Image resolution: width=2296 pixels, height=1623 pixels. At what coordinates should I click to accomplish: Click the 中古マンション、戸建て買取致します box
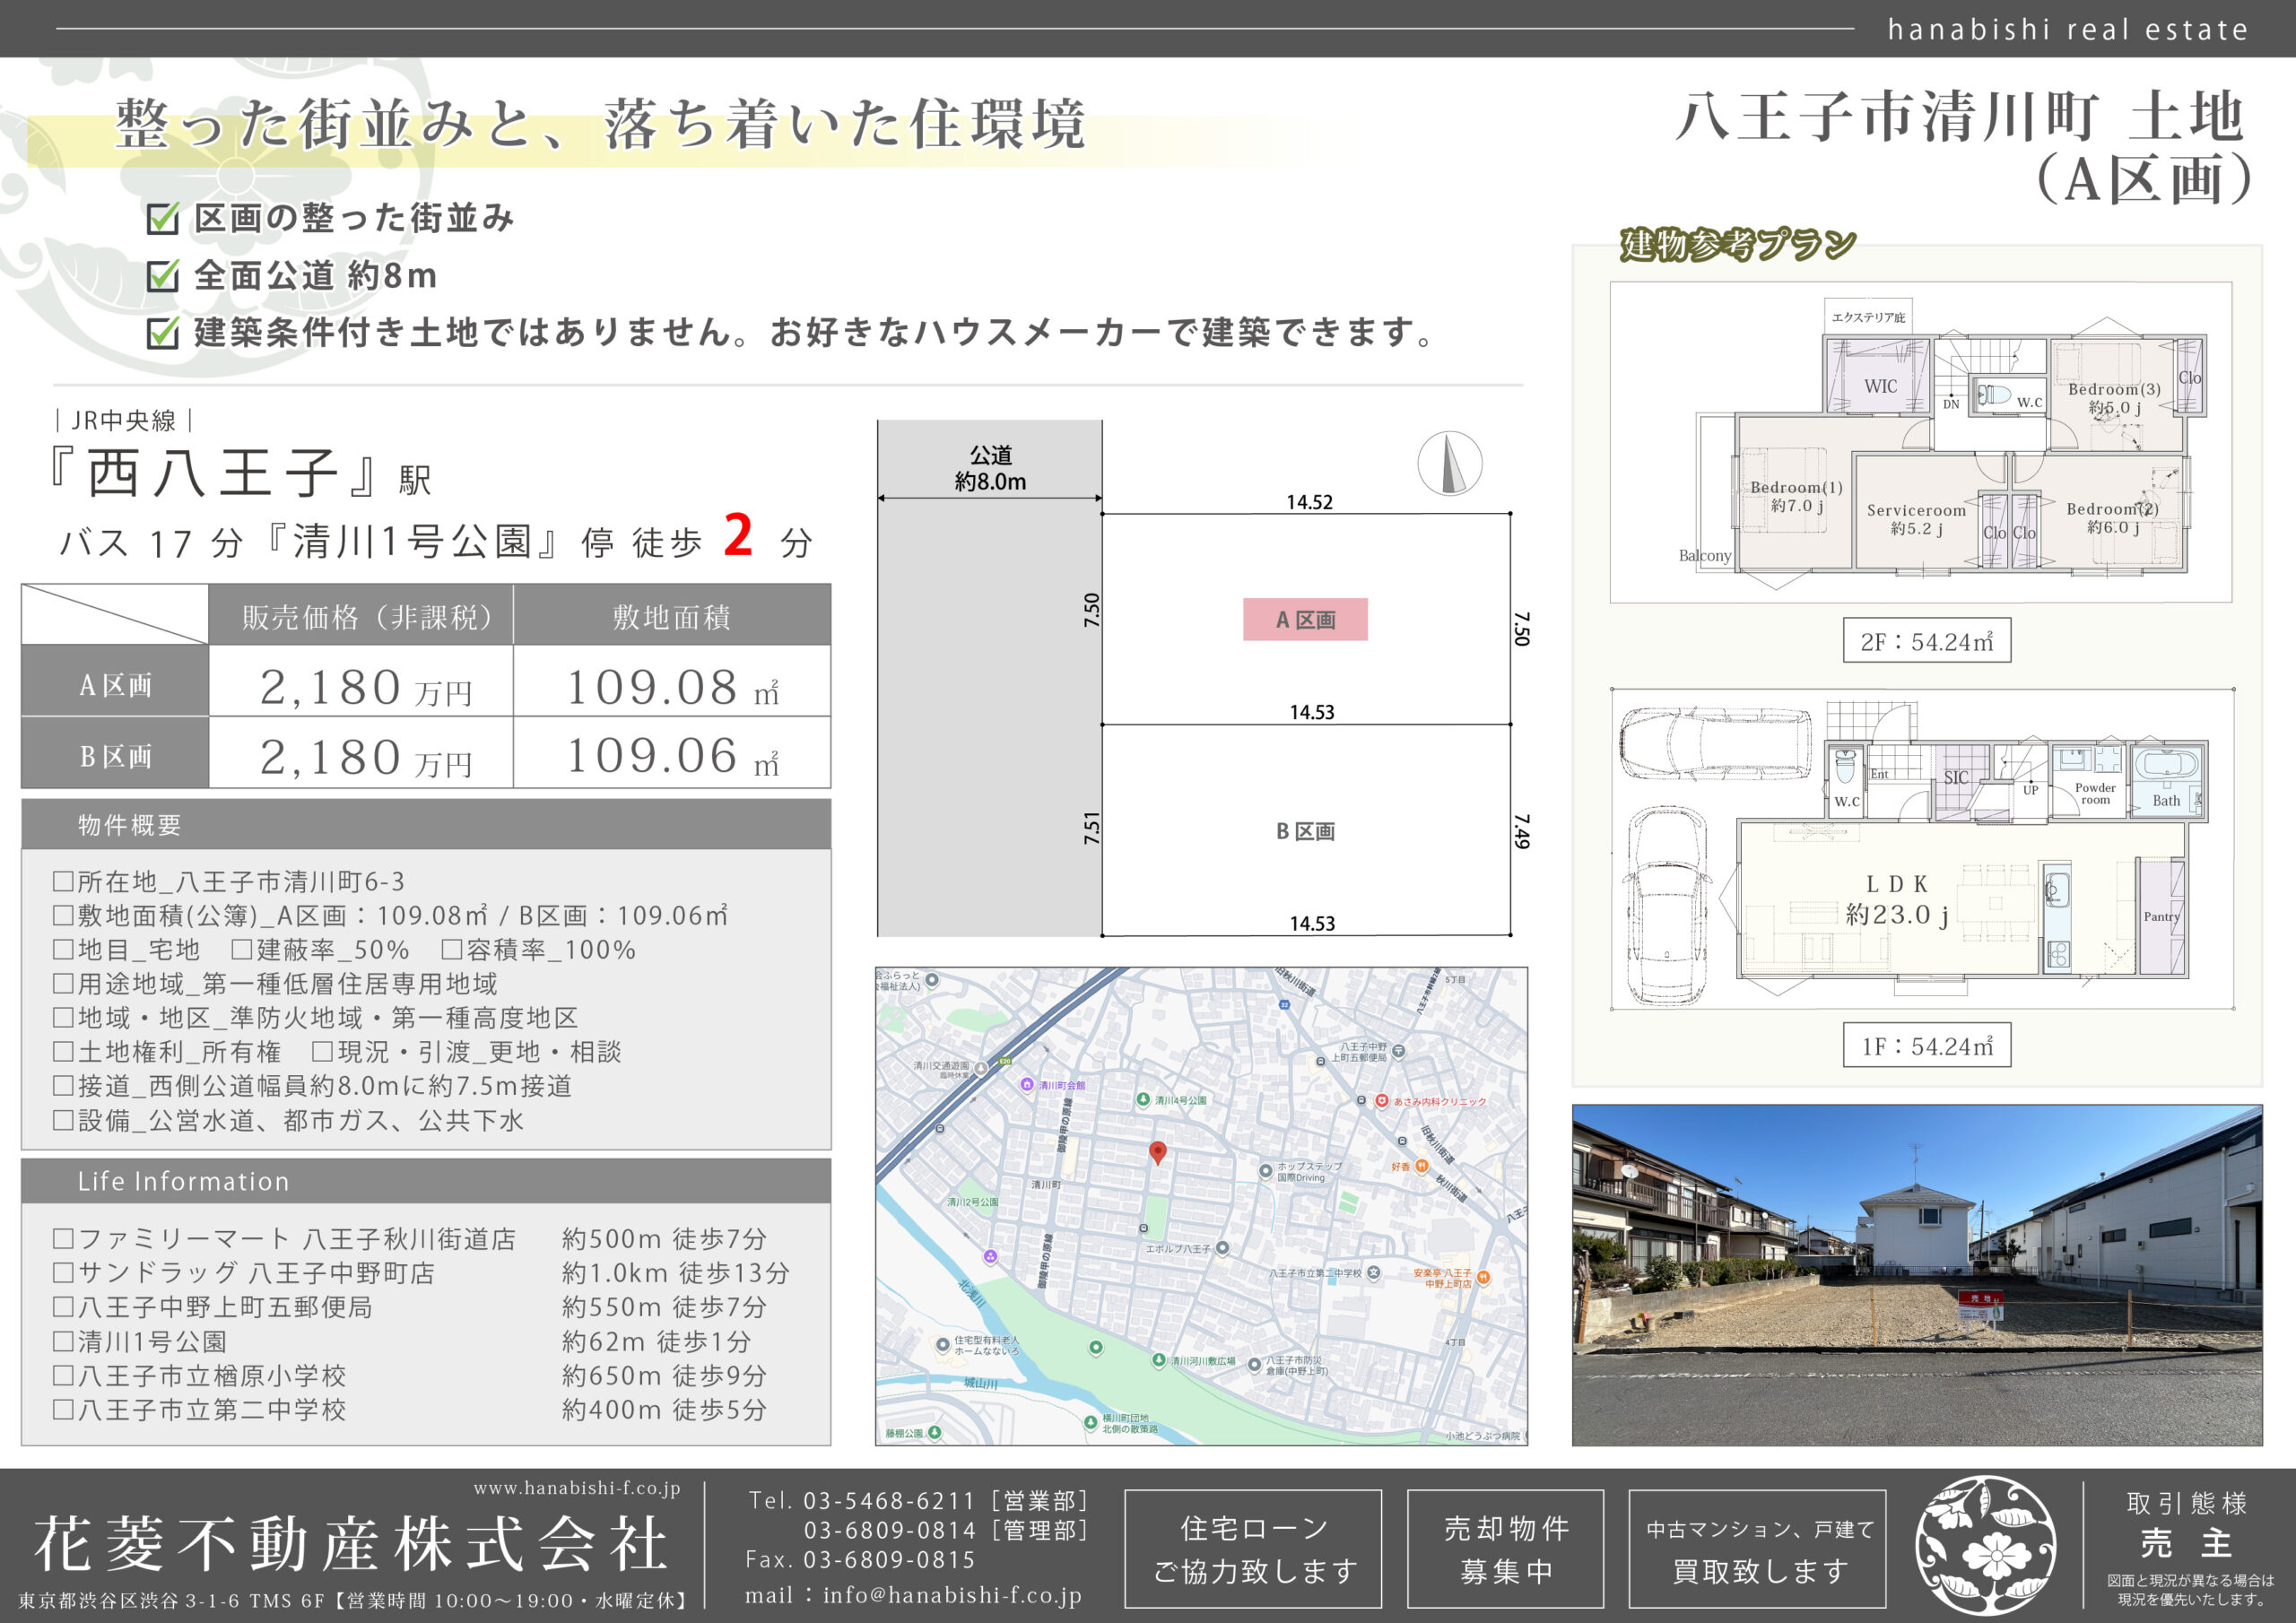1758,1548
